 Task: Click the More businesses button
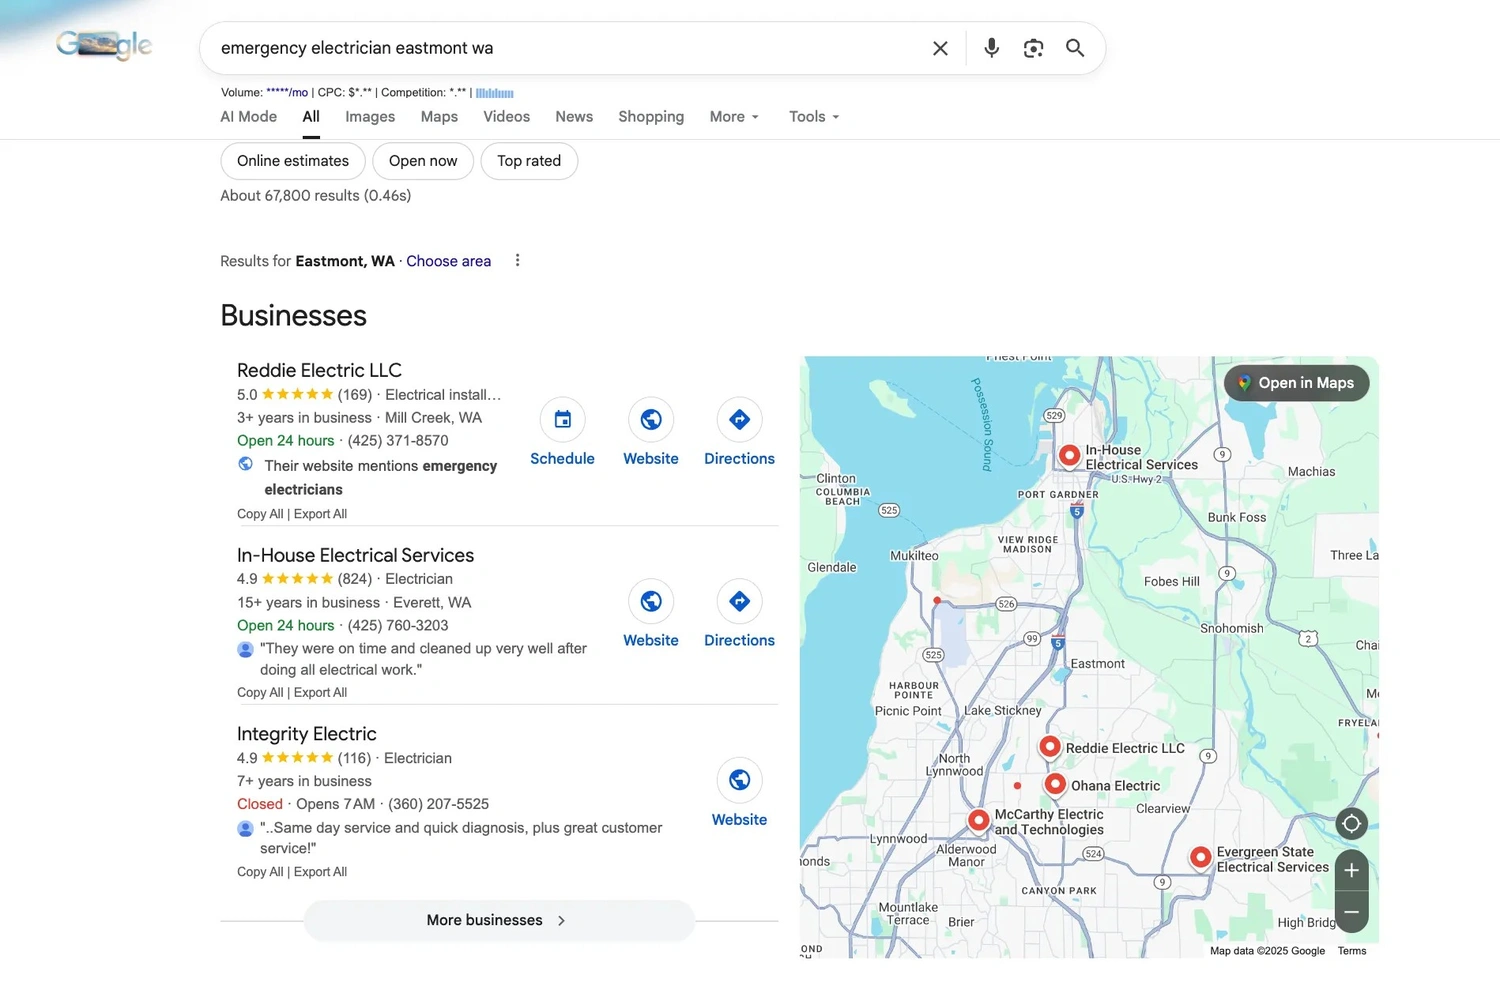[x=499, y=920]
